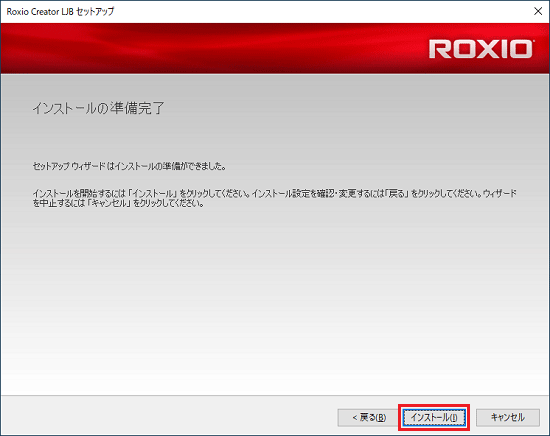Click the heading インストールの準備完了
Viewport: 550px width, 436px height.
(x=98, y=108)
